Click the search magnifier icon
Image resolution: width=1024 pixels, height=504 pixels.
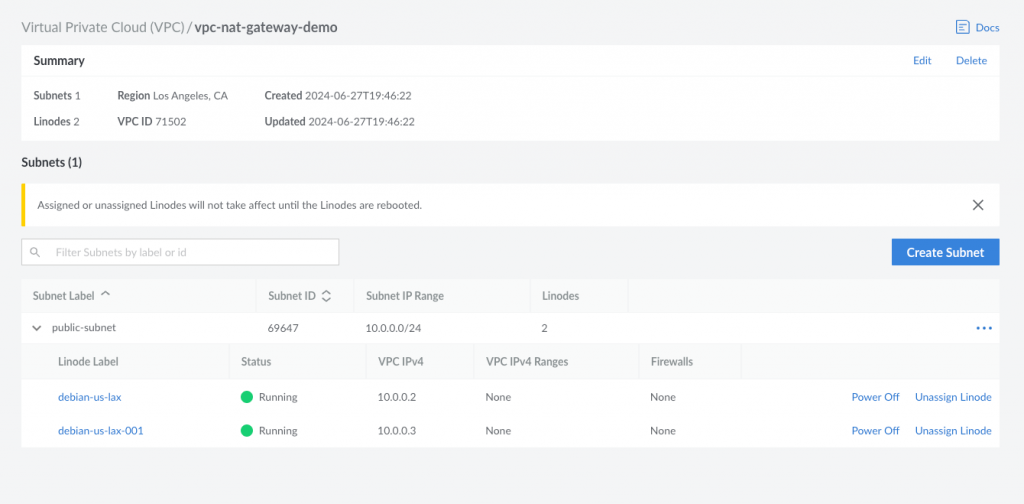(x=35, y=252)
